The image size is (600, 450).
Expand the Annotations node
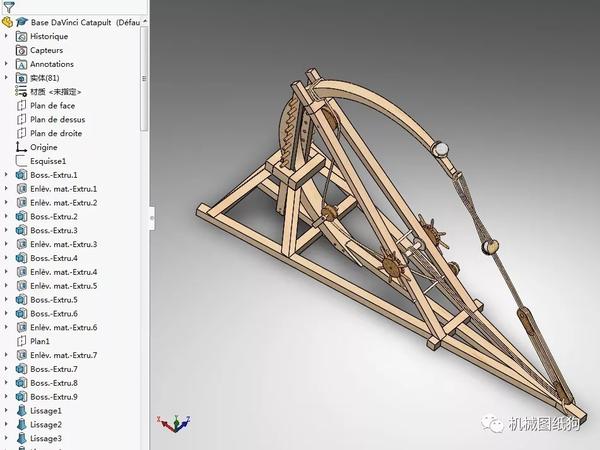point(6,64)
